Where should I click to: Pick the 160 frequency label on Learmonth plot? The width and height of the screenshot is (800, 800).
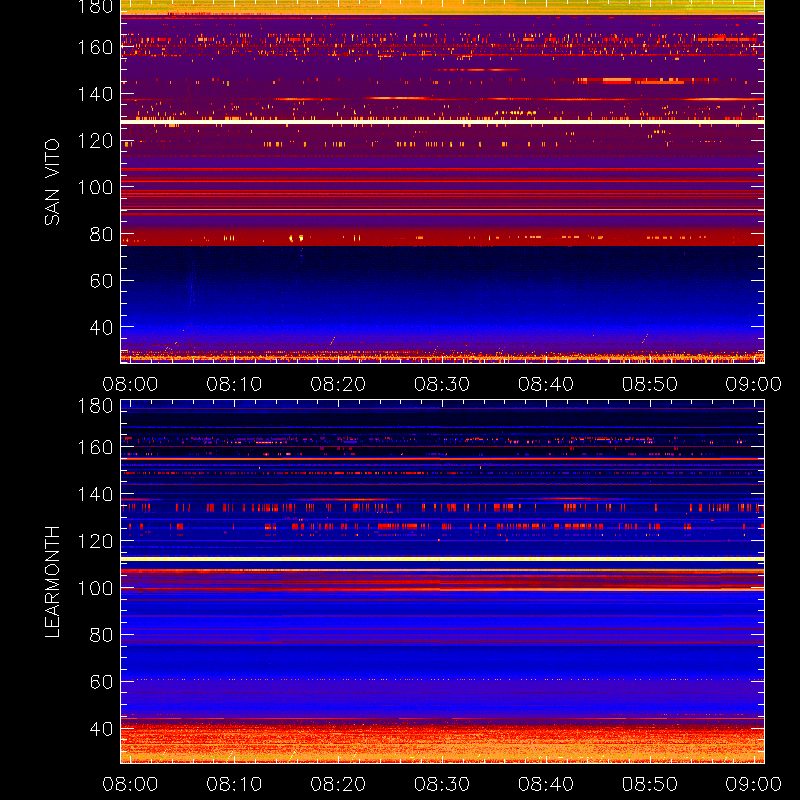click(95, 447)
